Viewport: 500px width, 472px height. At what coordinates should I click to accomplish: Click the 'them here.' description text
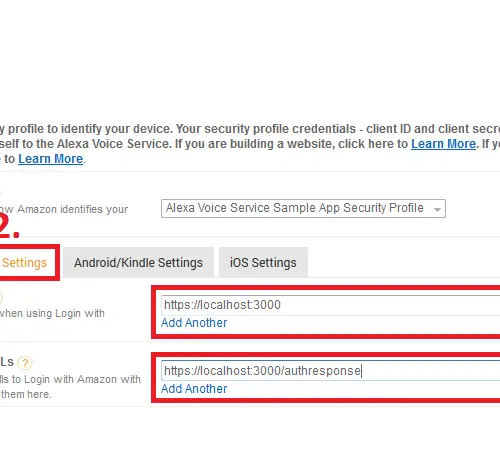click(x=26, y=394)
